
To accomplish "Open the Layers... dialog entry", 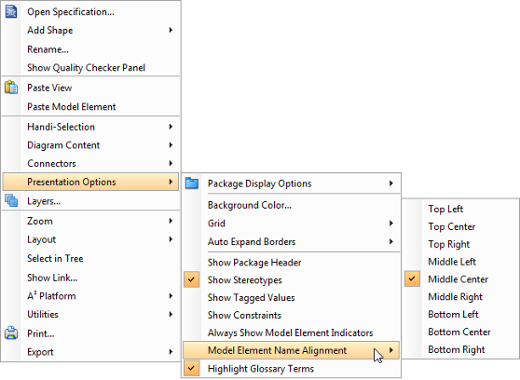I will pyautogui.click(x=91, y=201).
